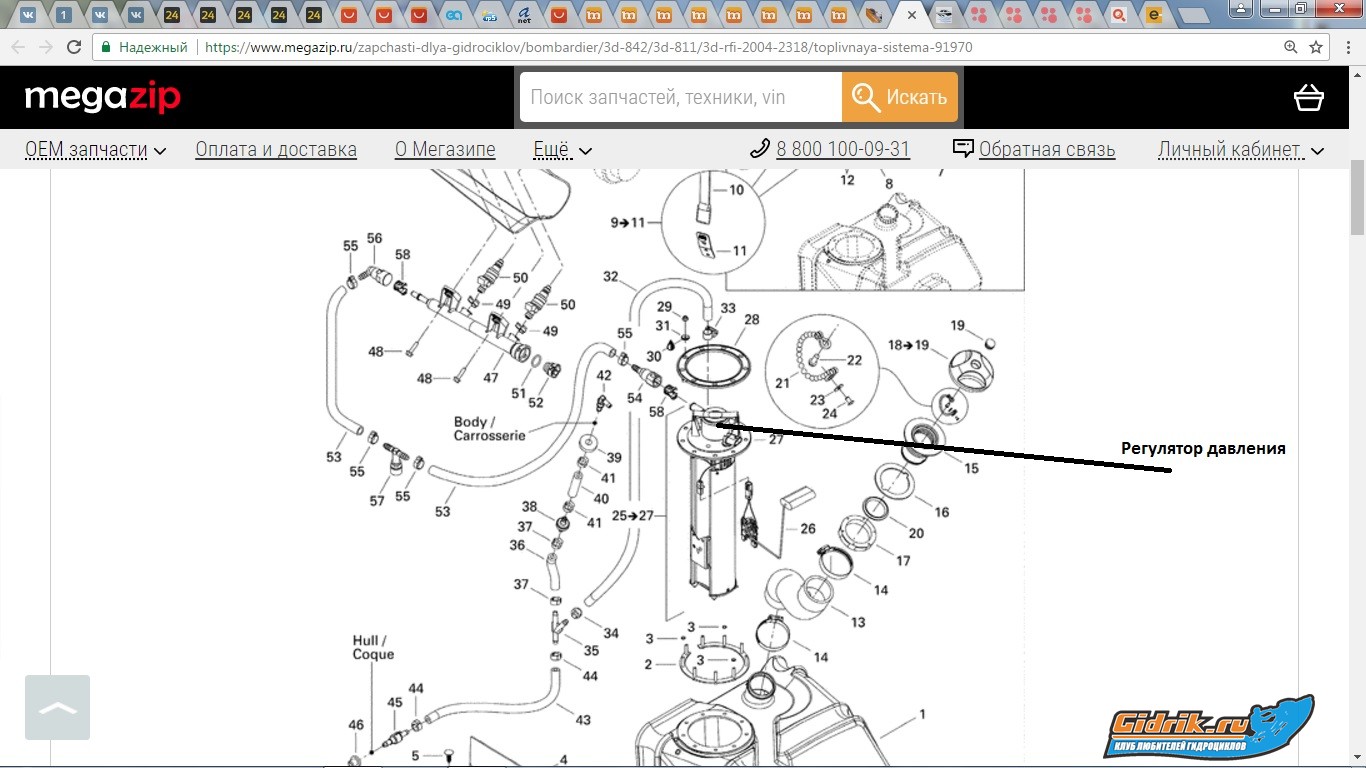This screenshot has height=768, width=1366.
Task: Click the Megazip logo
Action: pyautogui.click(x=102, y=97)
